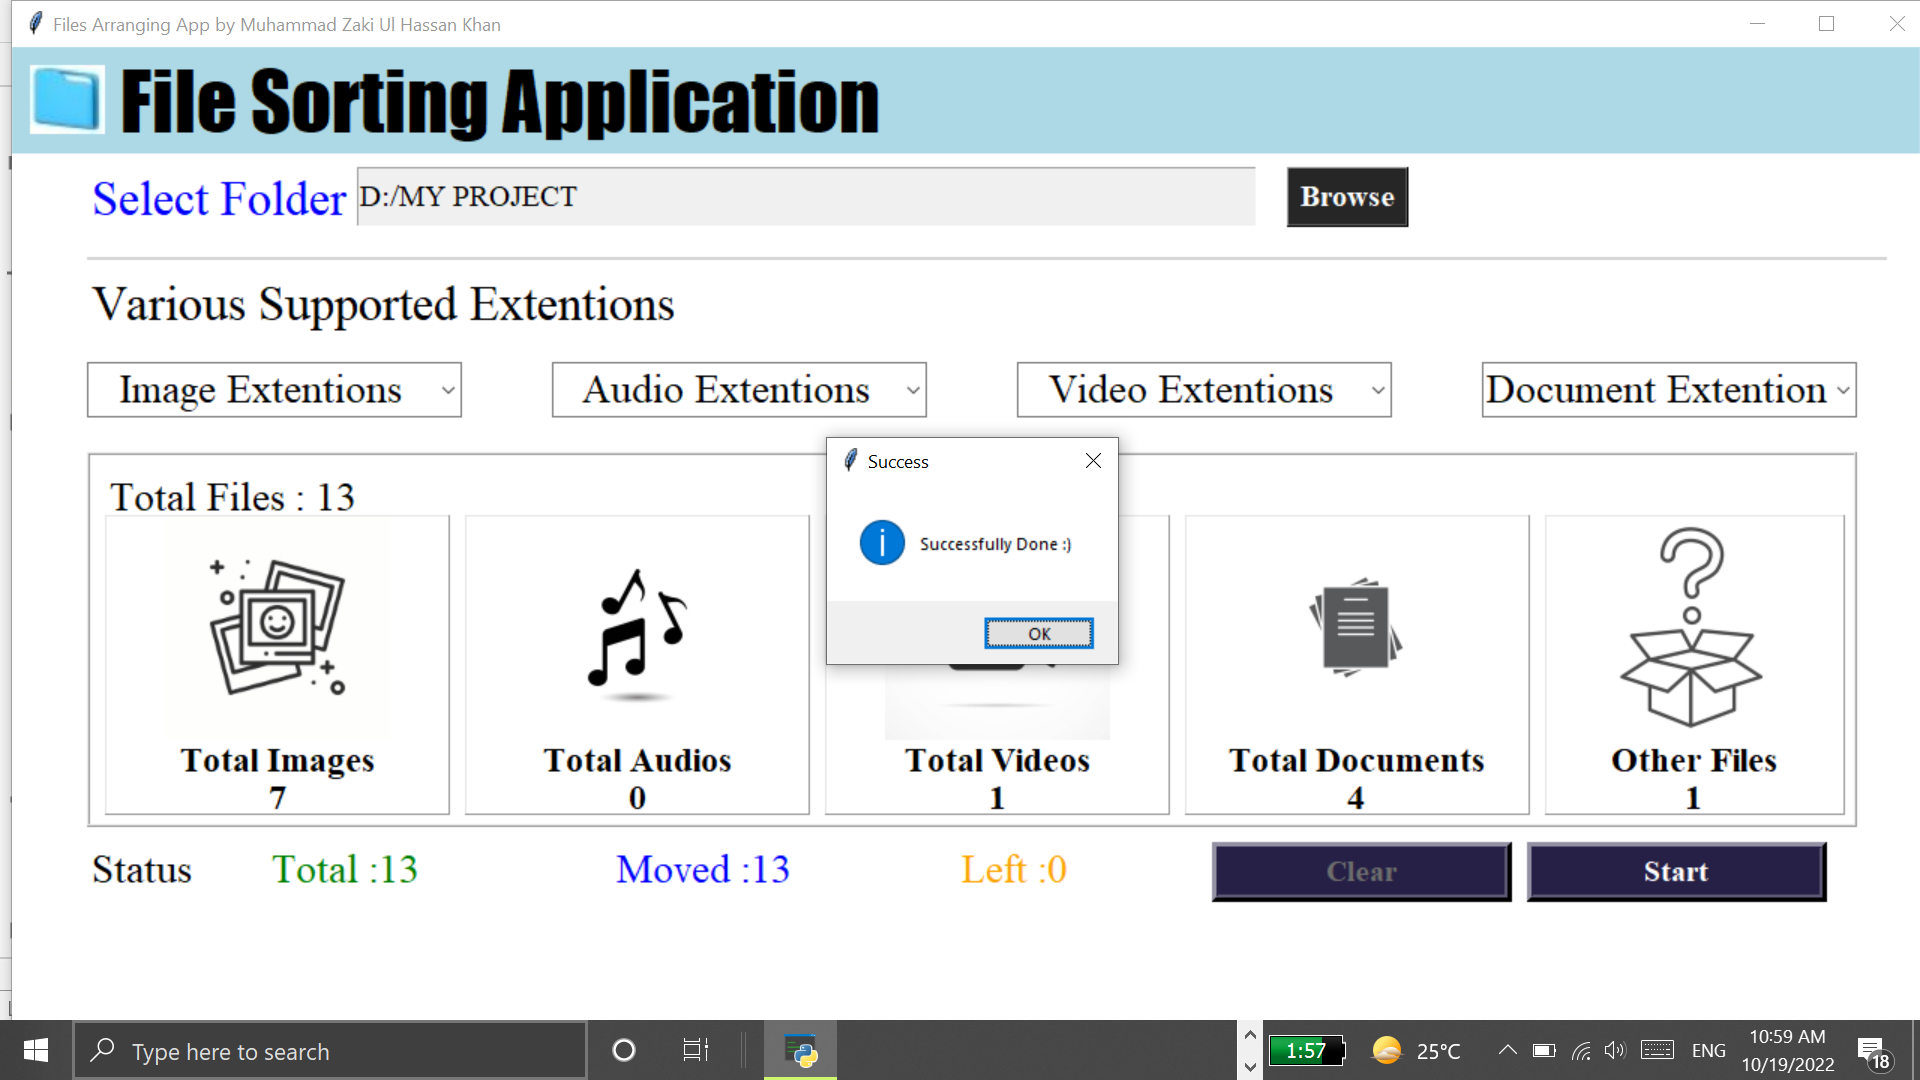Click OK to dismiss the Success message

point(1038,632)
